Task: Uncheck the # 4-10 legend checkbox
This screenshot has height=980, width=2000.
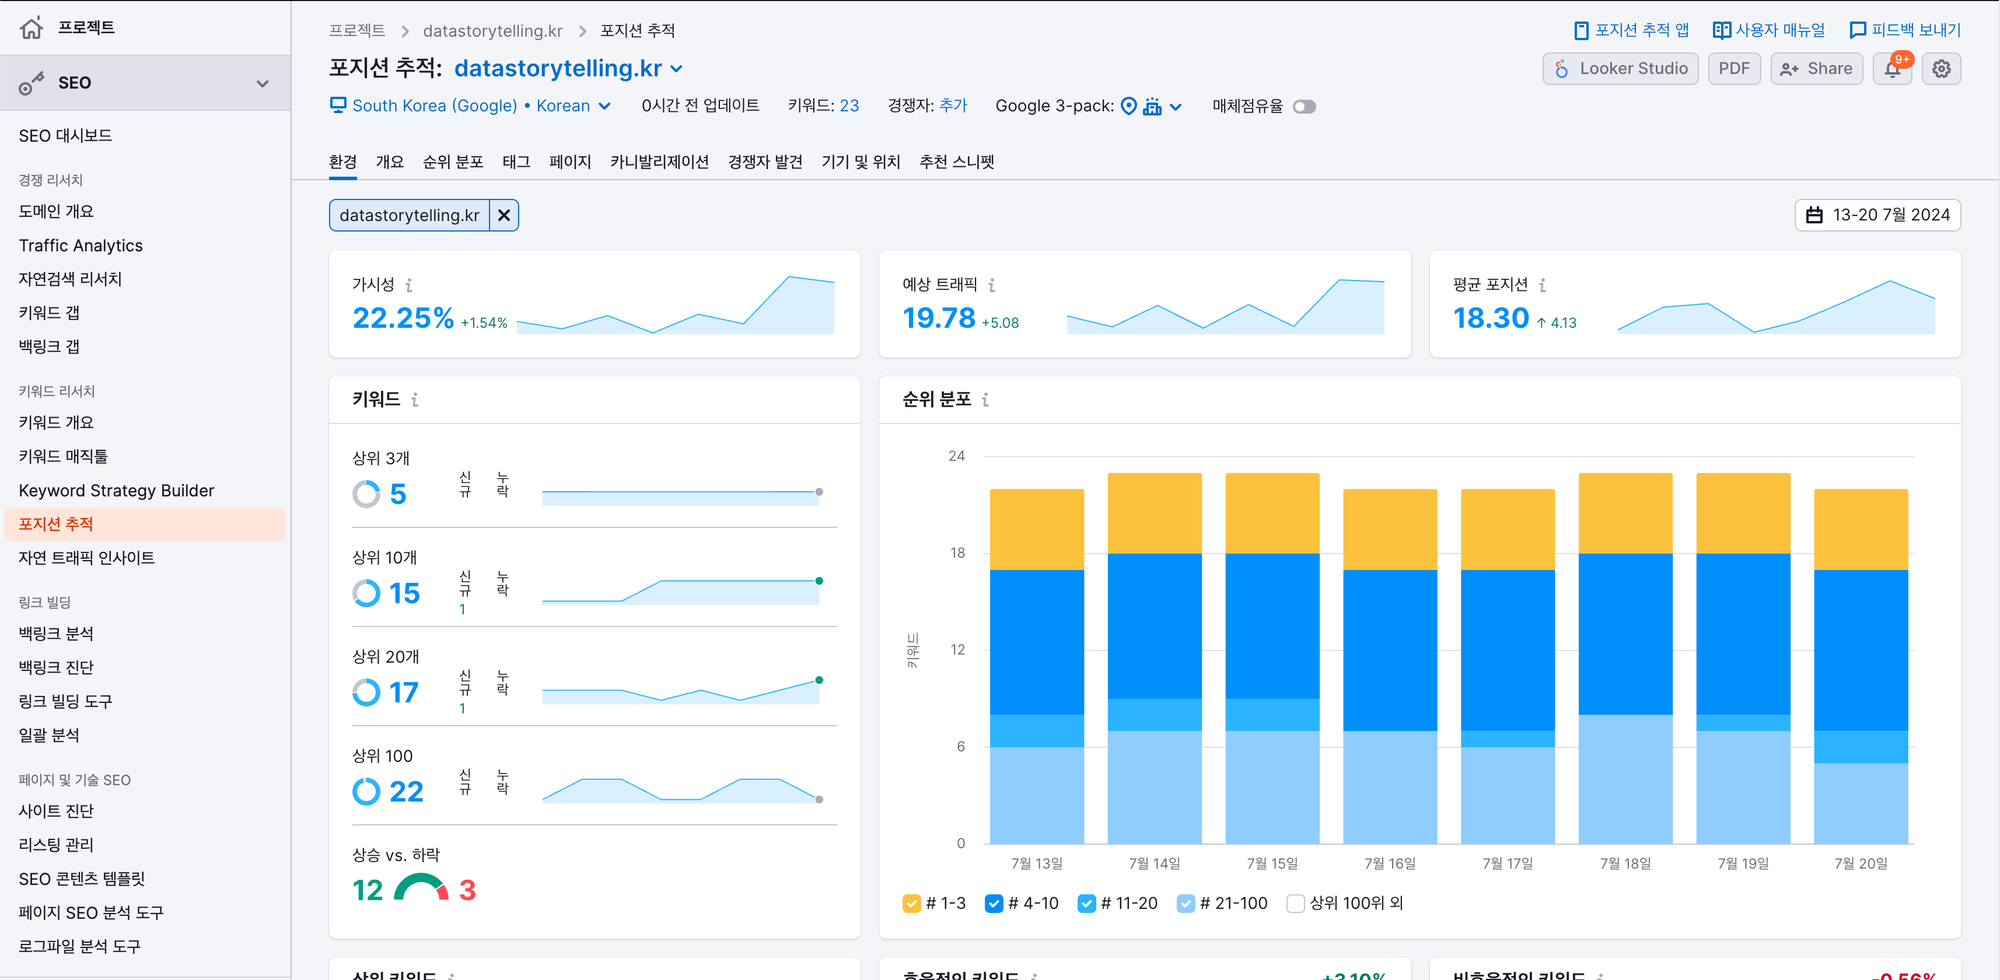Action: click(994, 904)
